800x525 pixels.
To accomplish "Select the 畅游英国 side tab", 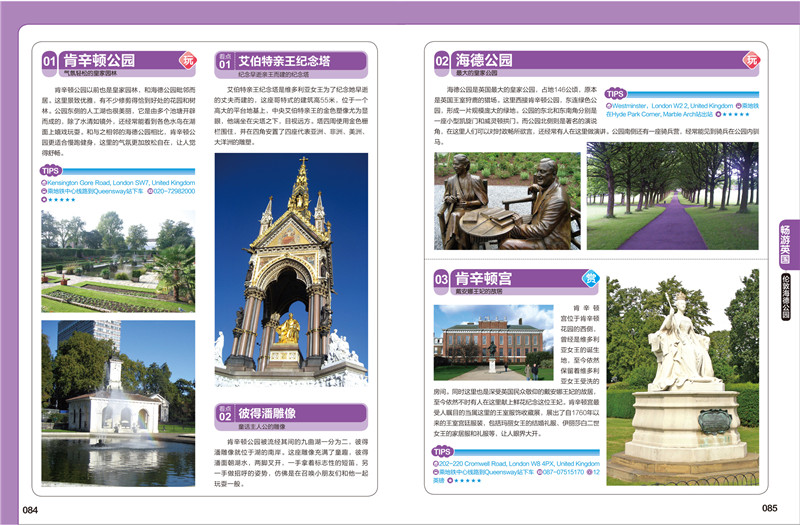I will [785, 244].
